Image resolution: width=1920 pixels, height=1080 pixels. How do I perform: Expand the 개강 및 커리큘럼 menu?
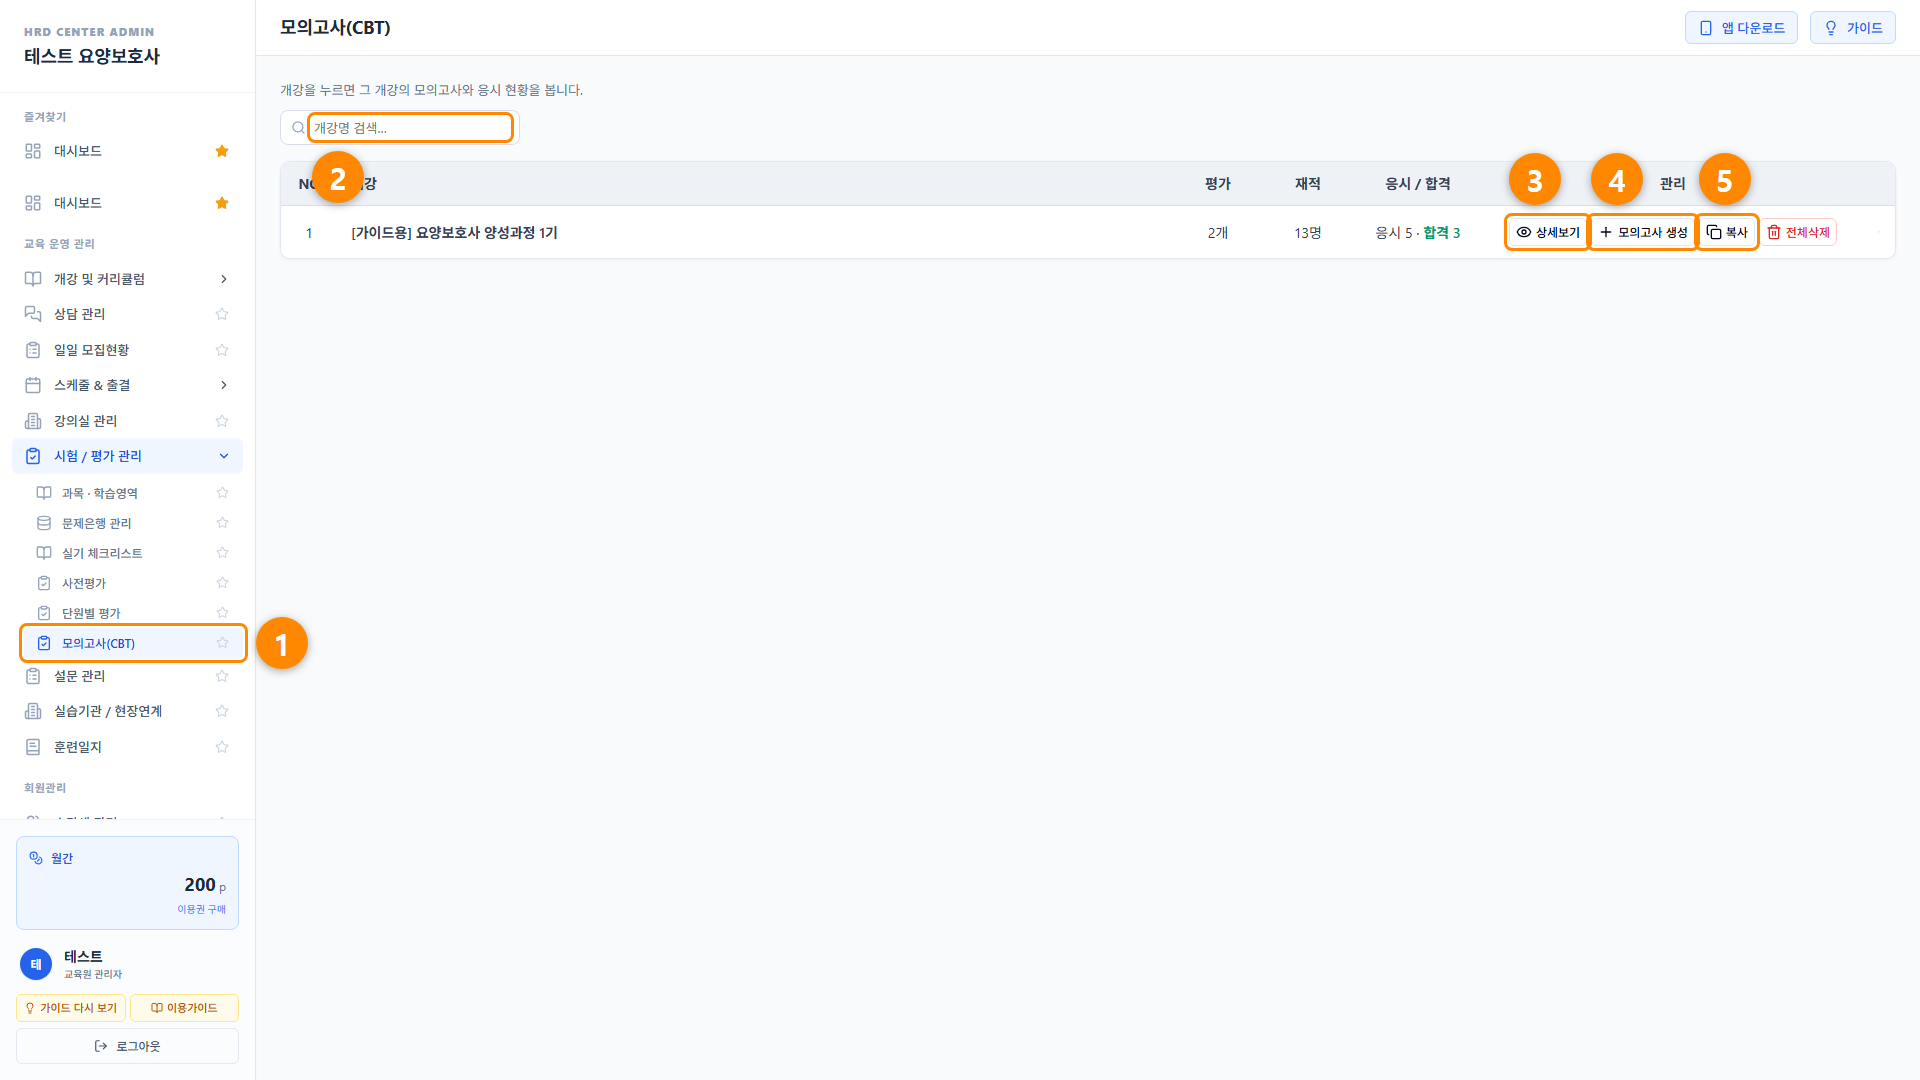[x=127, y=279]
